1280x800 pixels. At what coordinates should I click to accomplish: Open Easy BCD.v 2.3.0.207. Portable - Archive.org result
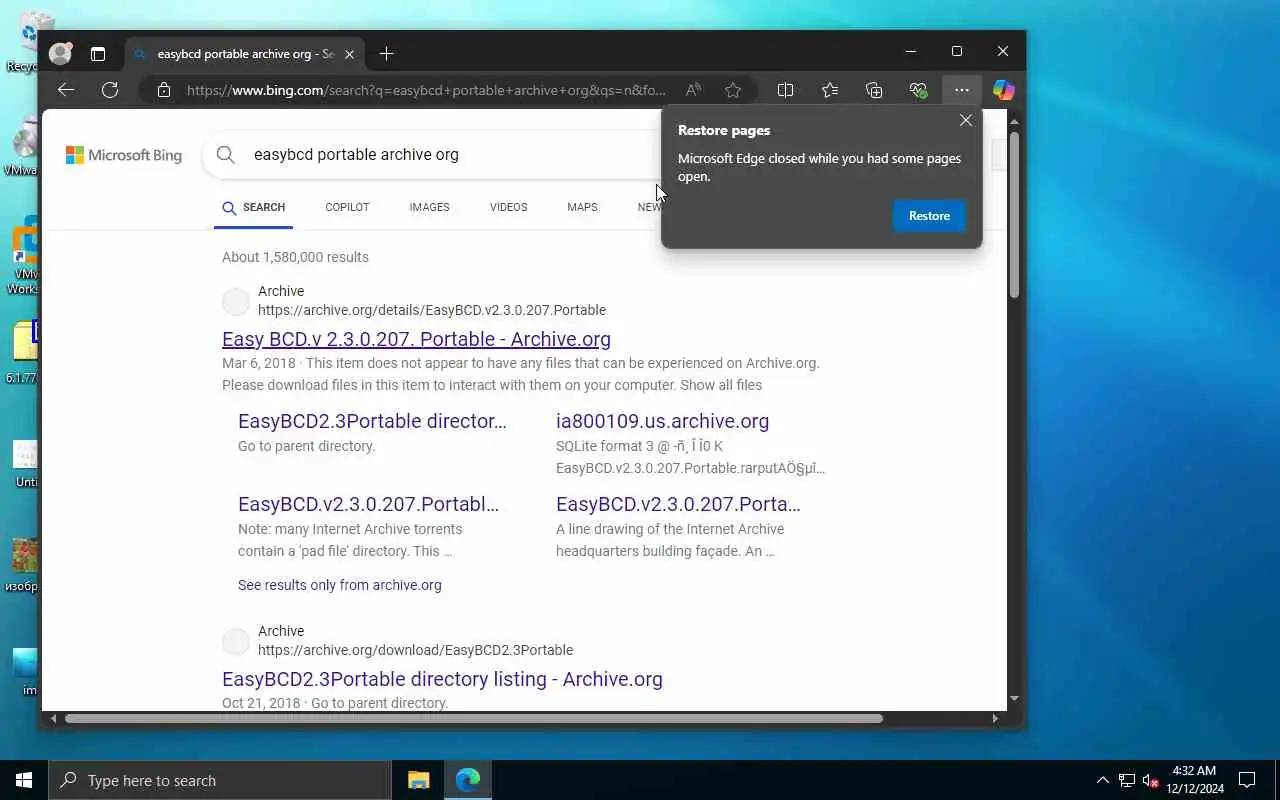click(416, 339)
